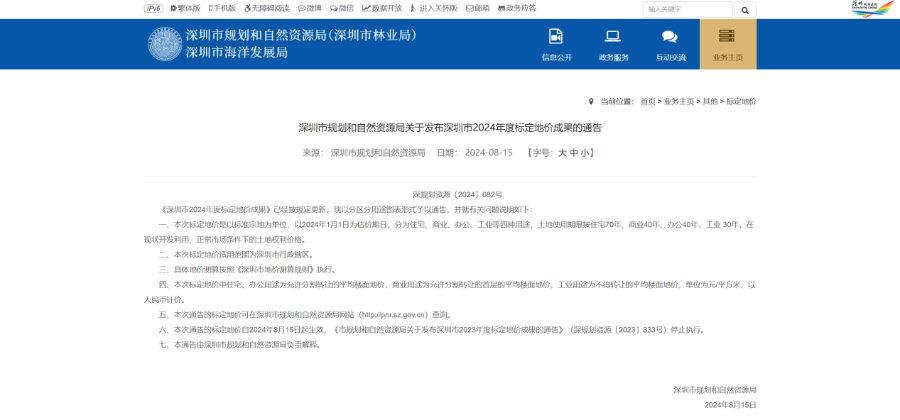Switch to 繁体版 traditional Chinese
900x420 pixels.
(184, 8)
